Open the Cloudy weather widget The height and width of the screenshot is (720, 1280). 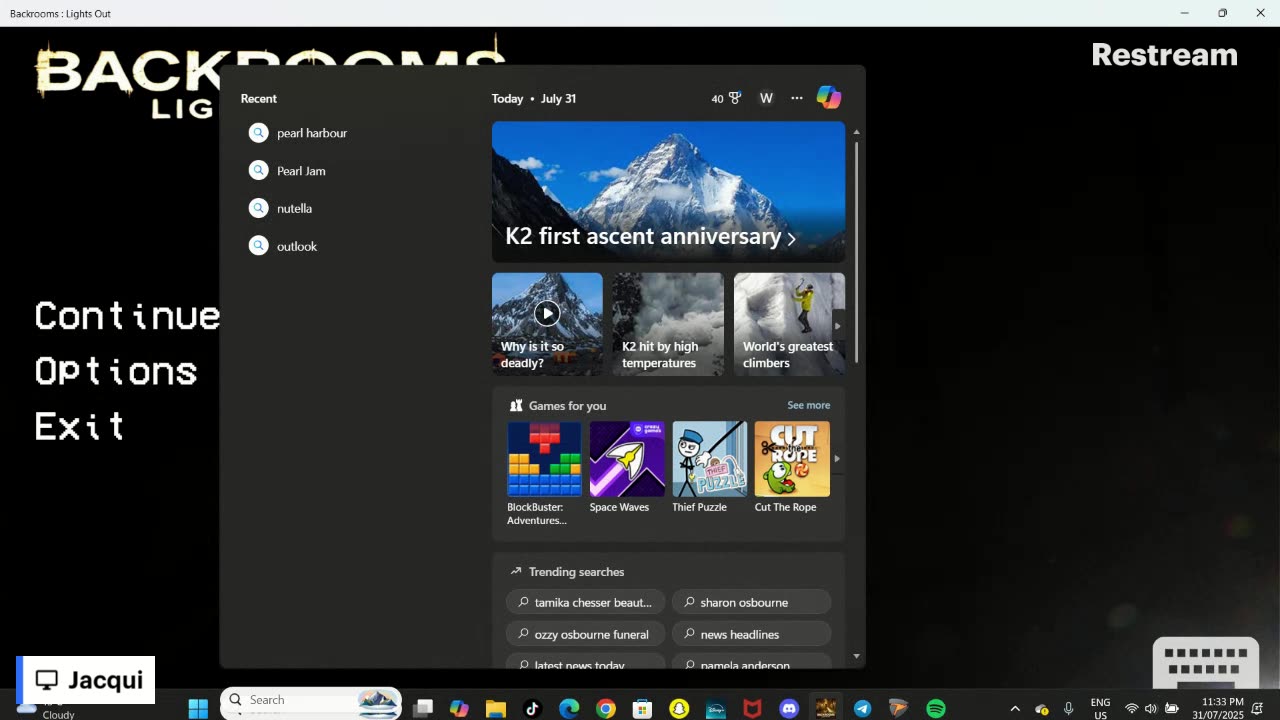[48, 709]
